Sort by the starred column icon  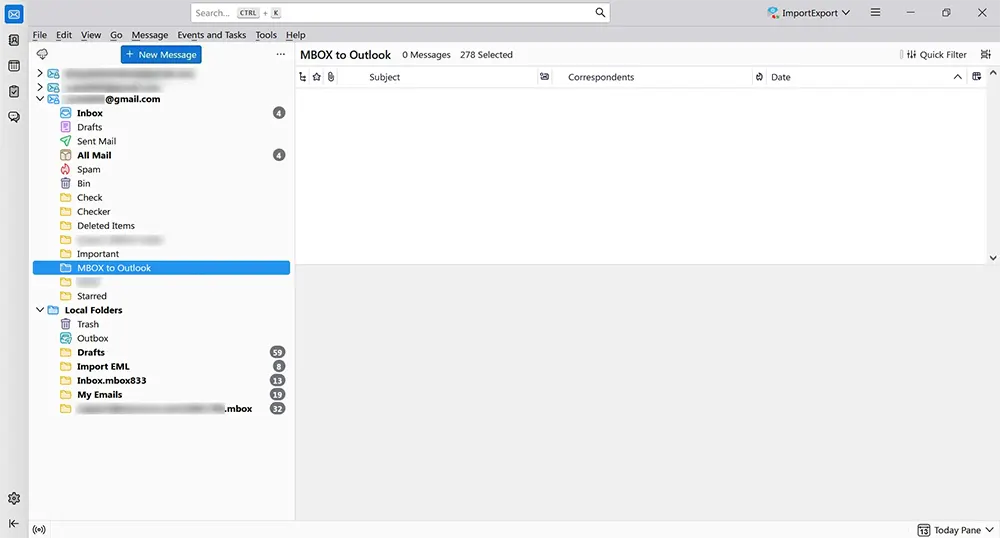click(316, 77)
